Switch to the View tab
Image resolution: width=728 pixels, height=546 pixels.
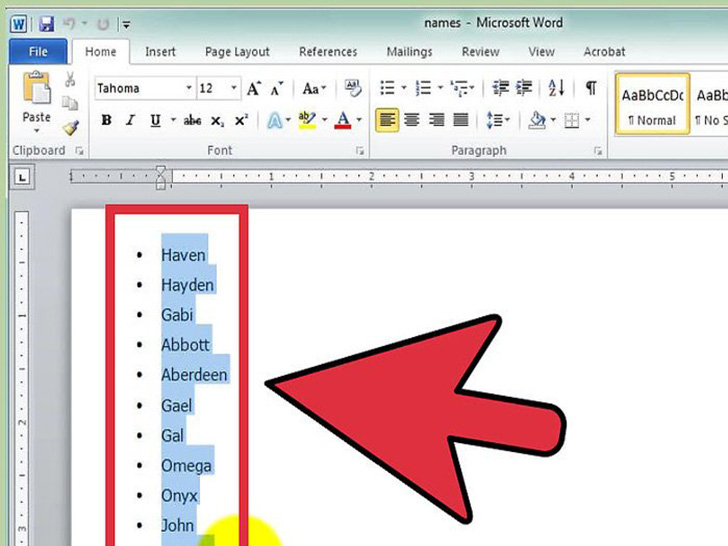pyautogui.click(x=541, y=52)
